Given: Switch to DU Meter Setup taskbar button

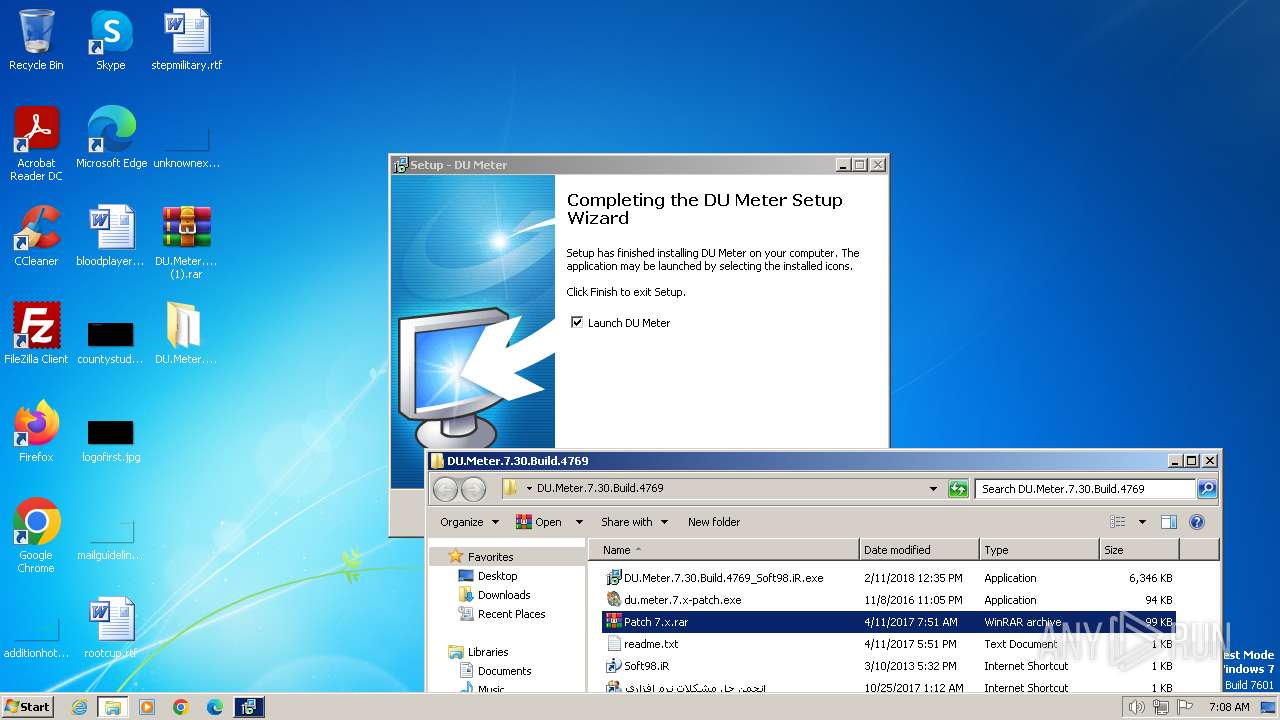Looking at the screenshot, I should 249,707.
